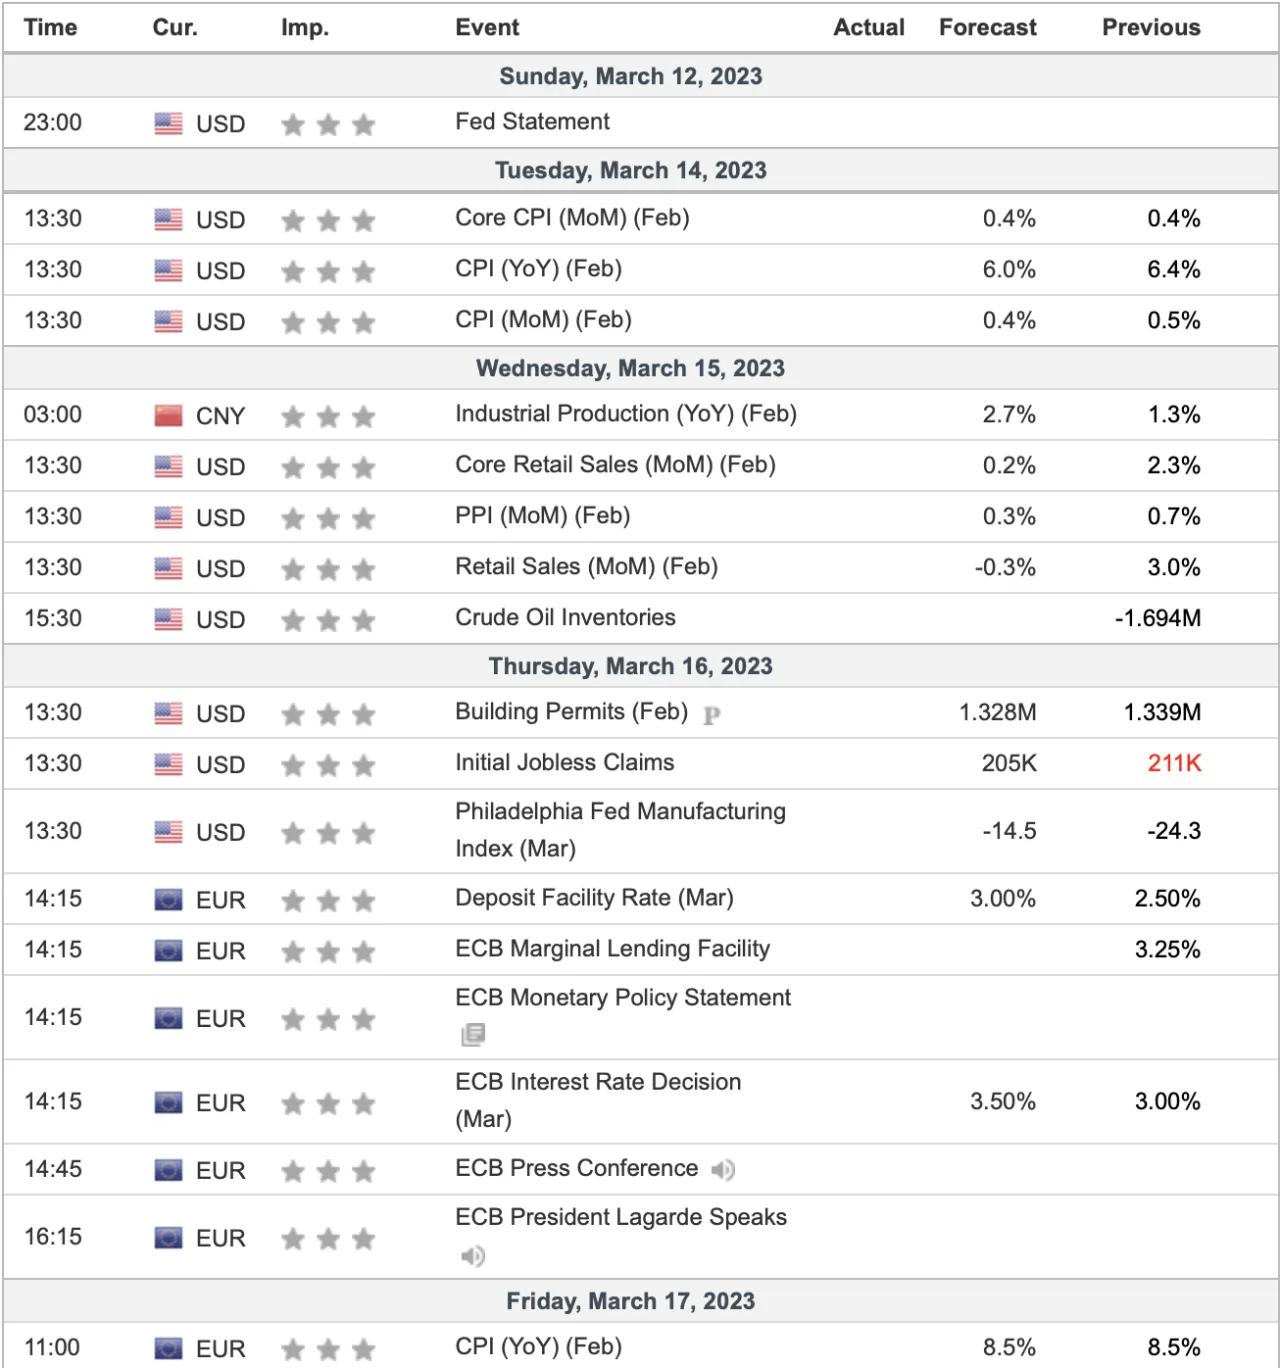Viewport: 1280px width, 1368px height.
Task: Open the document icon under ECB Monetary Policy Statement
Action: pos(473,1034)
